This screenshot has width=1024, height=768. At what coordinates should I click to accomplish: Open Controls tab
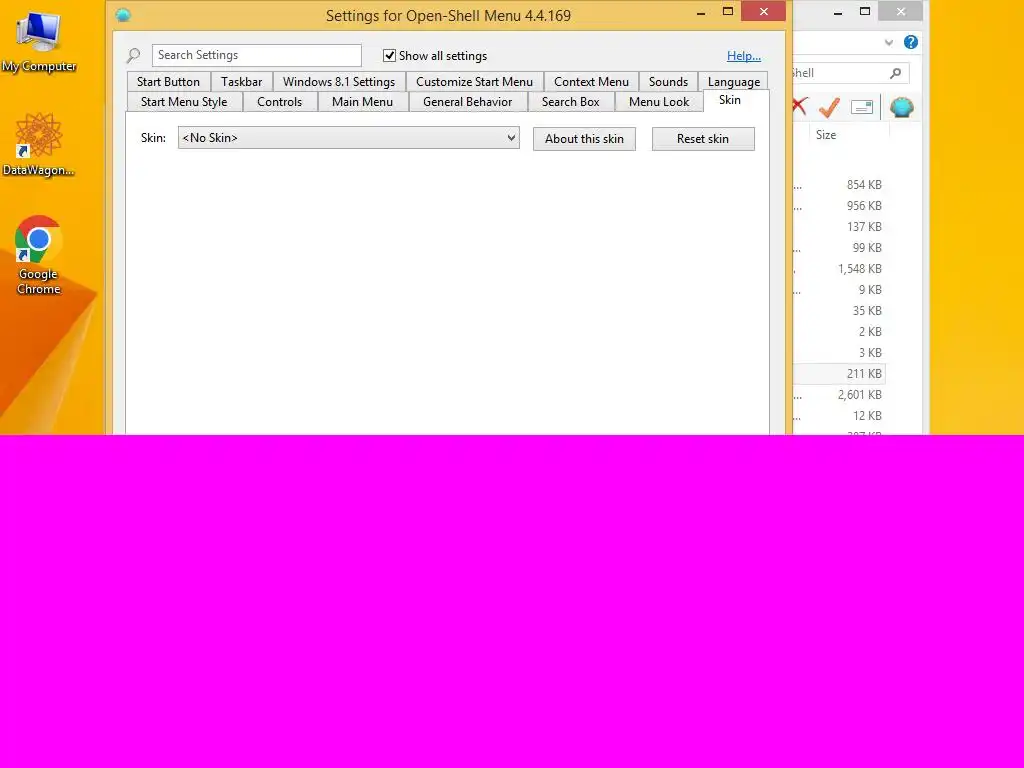coord(280,102)
